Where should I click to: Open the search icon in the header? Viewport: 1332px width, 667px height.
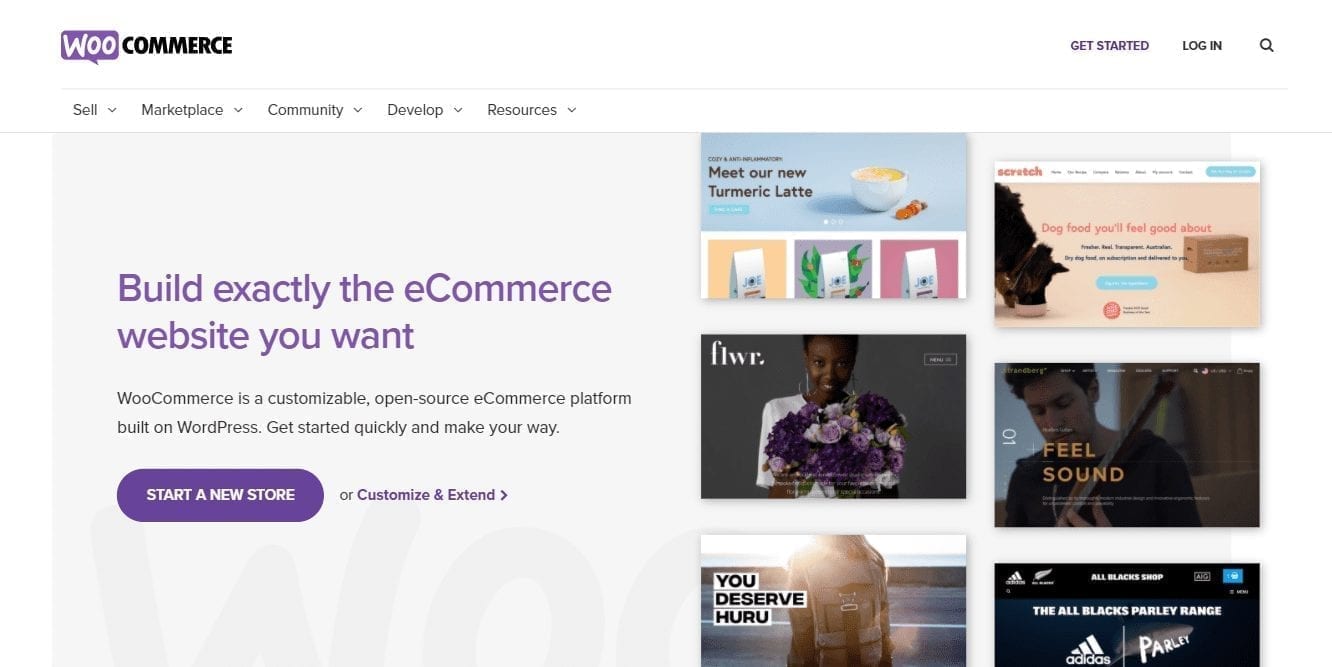click(1266, 45)
